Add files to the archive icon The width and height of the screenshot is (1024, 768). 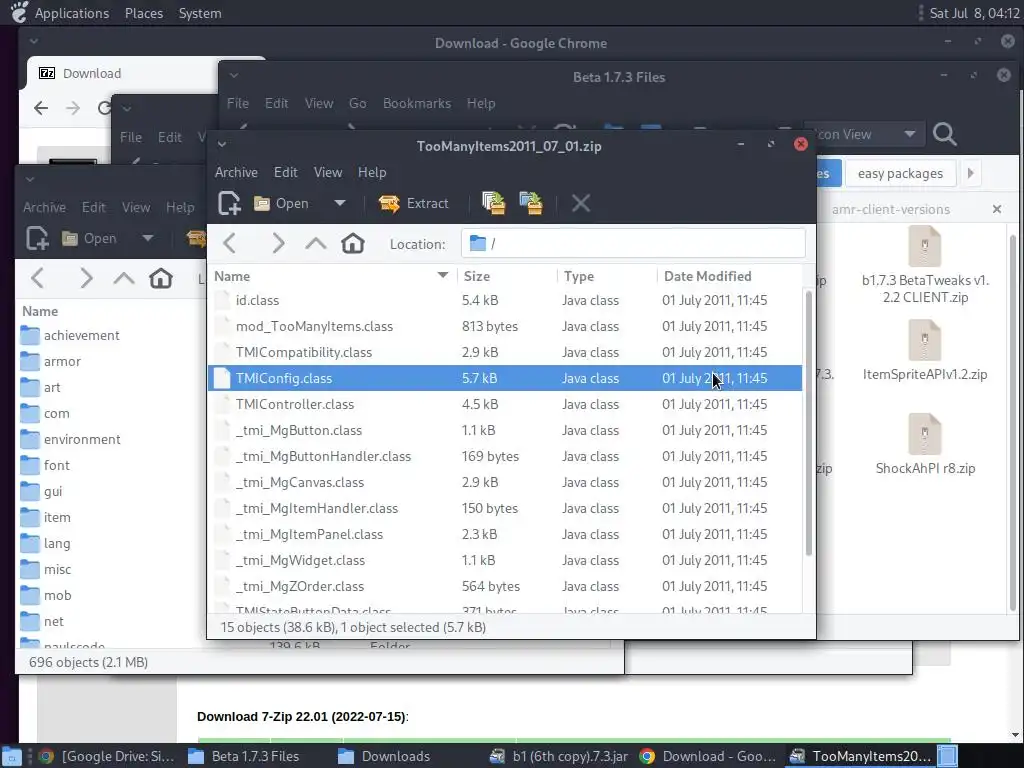click(494, 203)
